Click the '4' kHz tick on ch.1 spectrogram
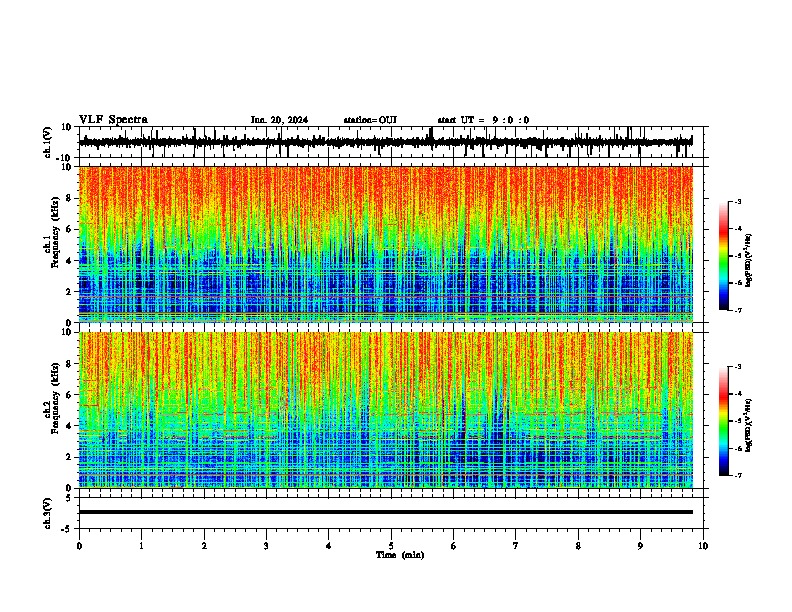 click(x=69, y=261)
